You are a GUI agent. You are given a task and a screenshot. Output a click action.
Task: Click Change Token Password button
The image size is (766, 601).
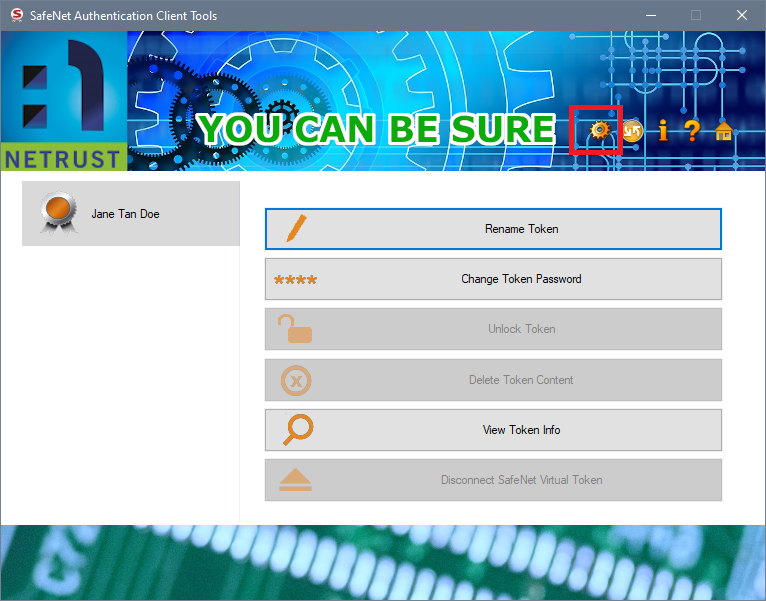[493, 279]
